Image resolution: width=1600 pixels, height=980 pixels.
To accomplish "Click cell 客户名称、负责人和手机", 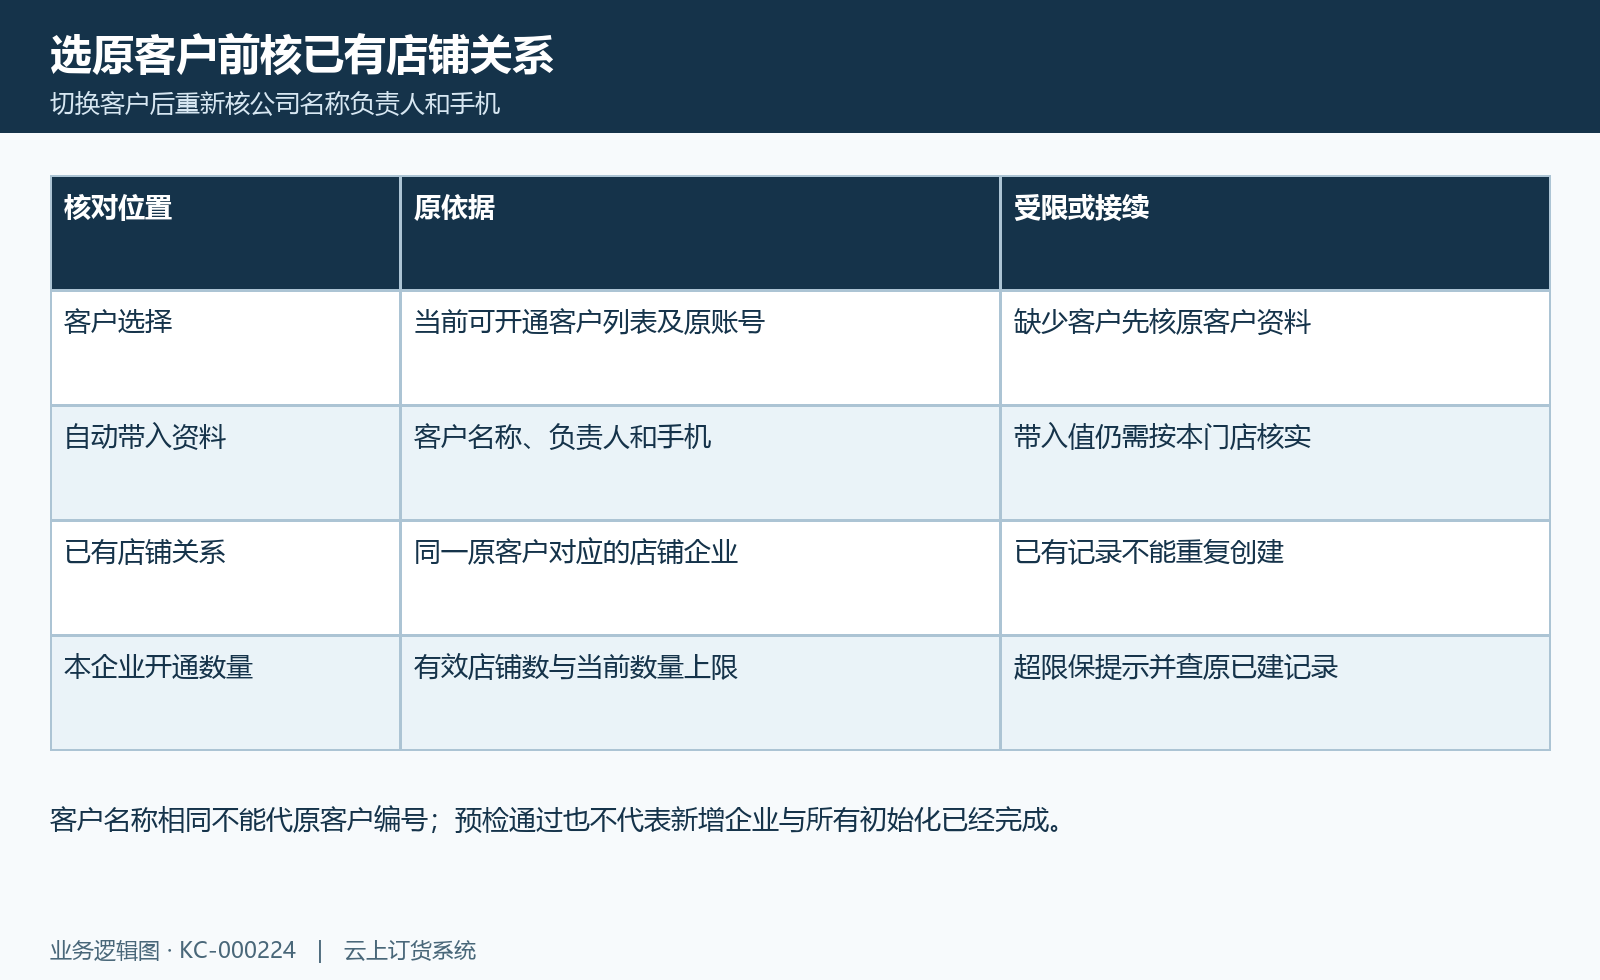I will pyautogui.click(x=700, y=463).
